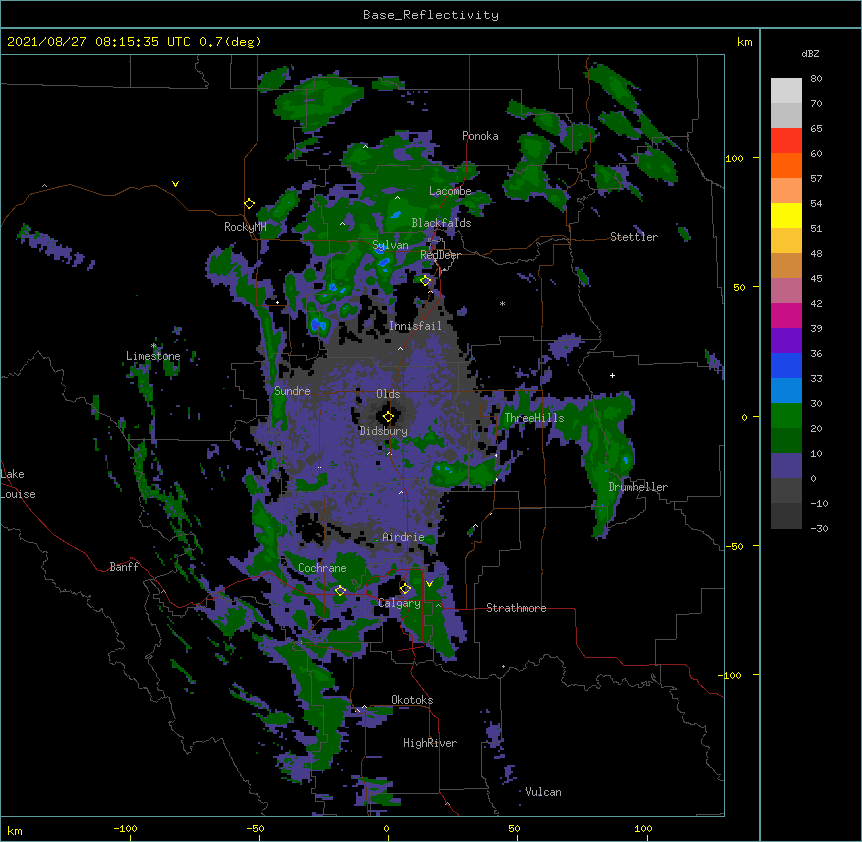
Task: Pick the magenta swatch in the dBZ legend
Action: tap(786, 315)
